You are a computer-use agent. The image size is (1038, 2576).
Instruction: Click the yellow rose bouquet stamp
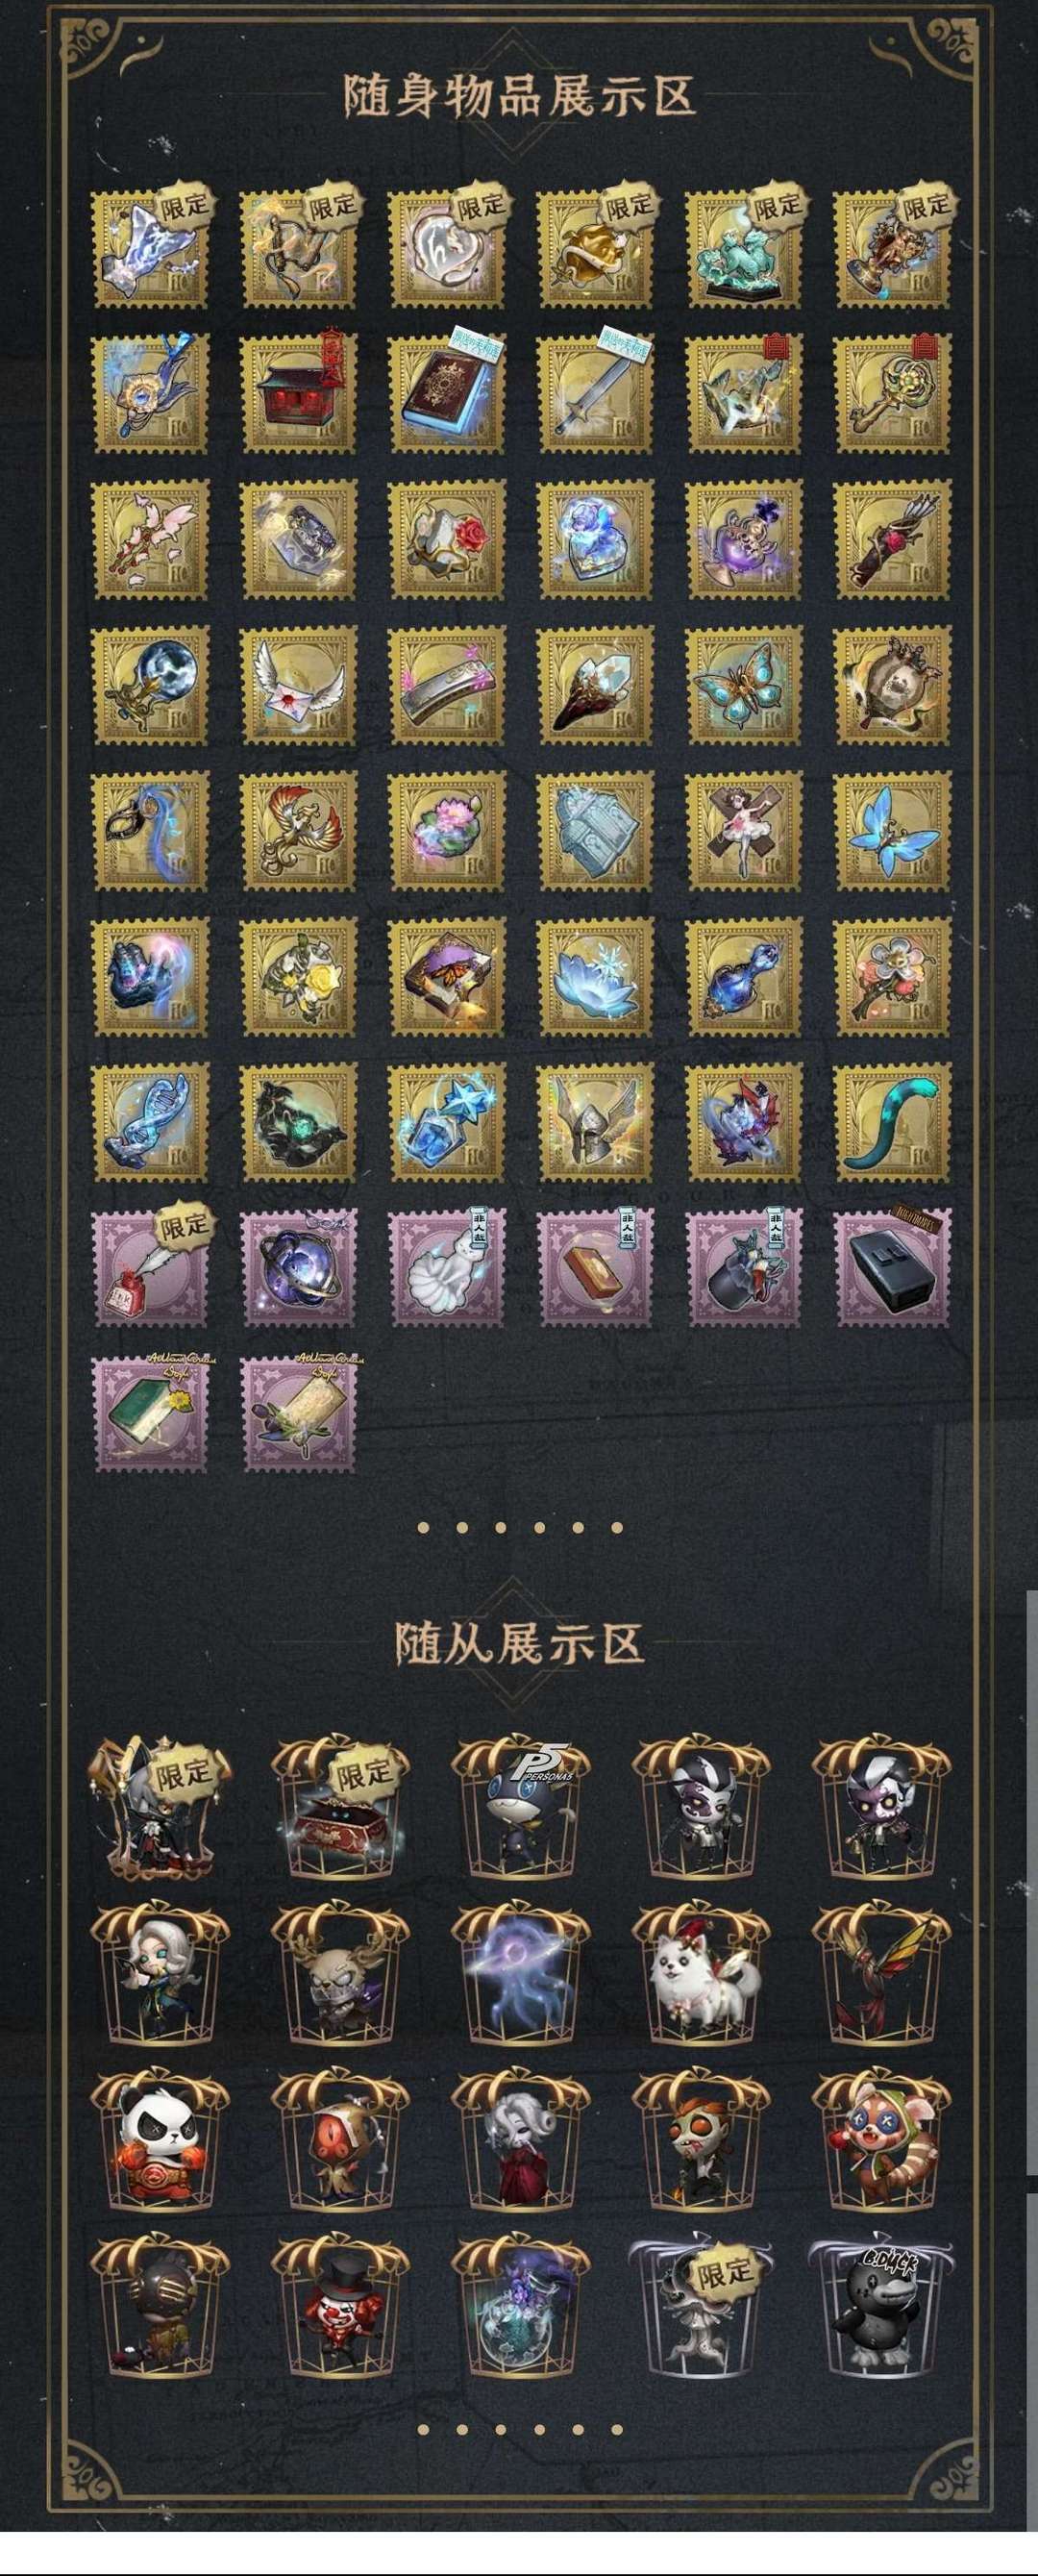299,978
